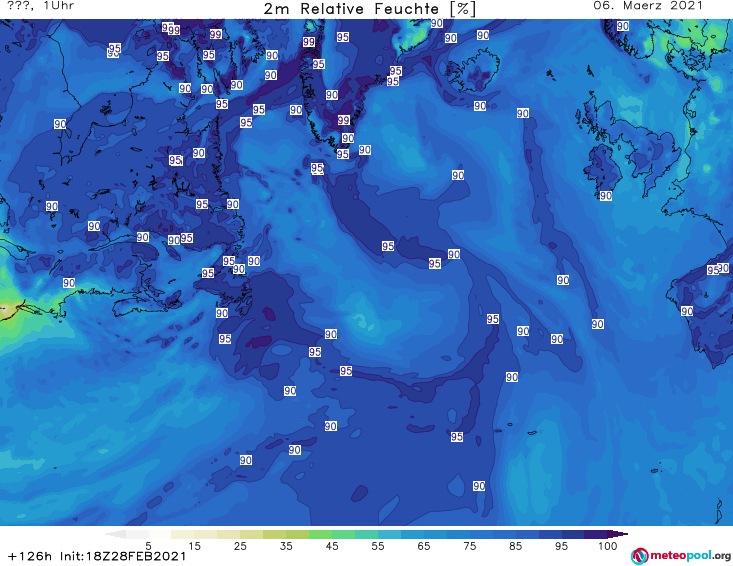Select the title '2m Relative Feuchte [%]'

click(370, 9)
